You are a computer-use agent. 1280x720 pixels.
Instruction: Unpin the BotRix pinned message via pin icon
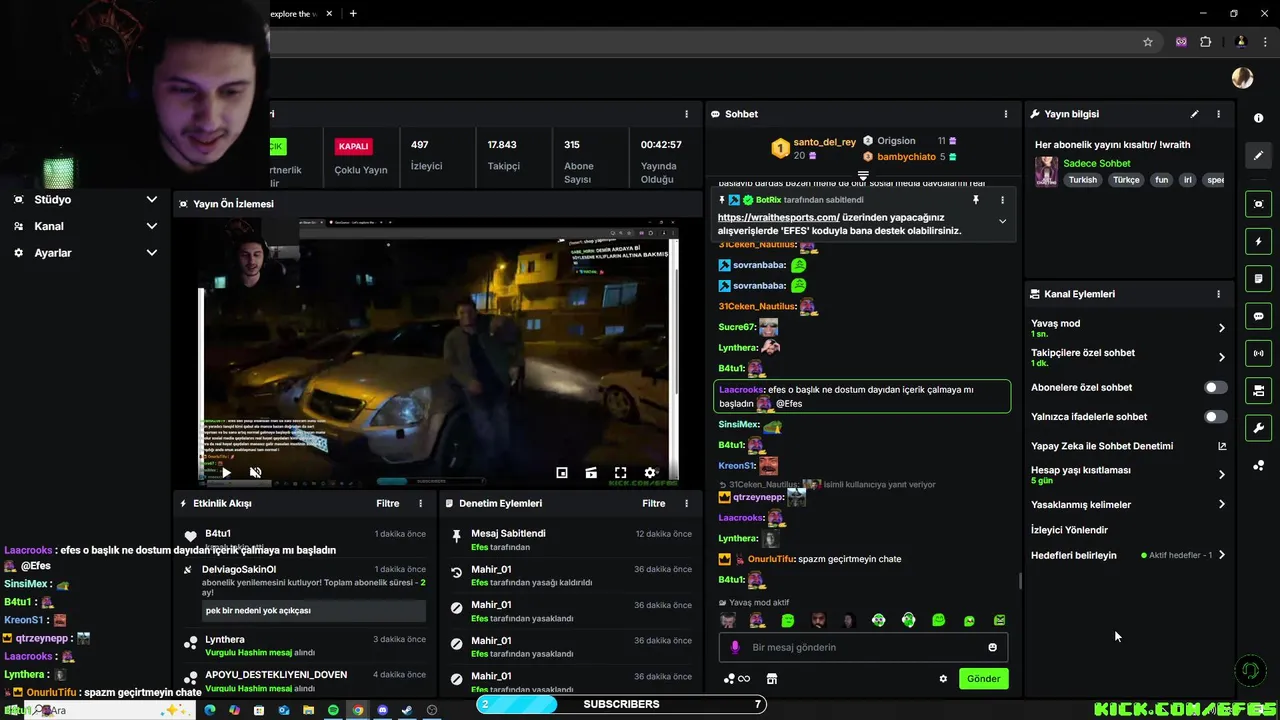[x=976, y=200]
